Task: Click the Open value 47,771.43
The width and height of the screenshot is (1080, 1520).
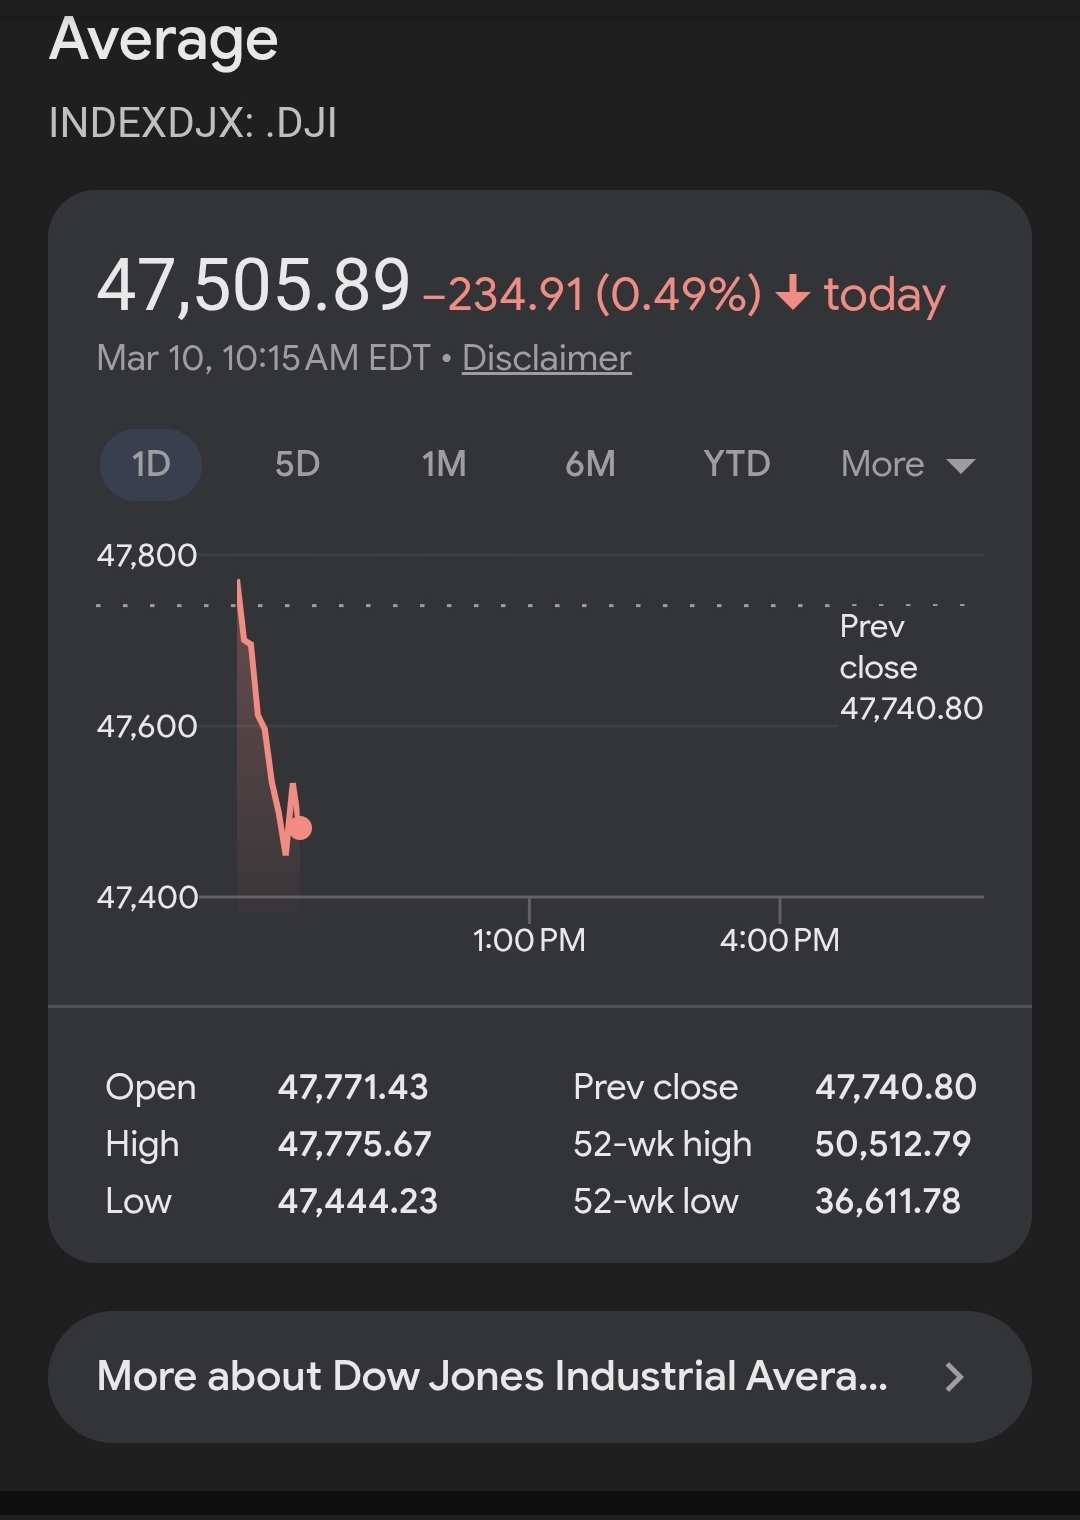Action: pyautogui.click(x=353, y=1087)
